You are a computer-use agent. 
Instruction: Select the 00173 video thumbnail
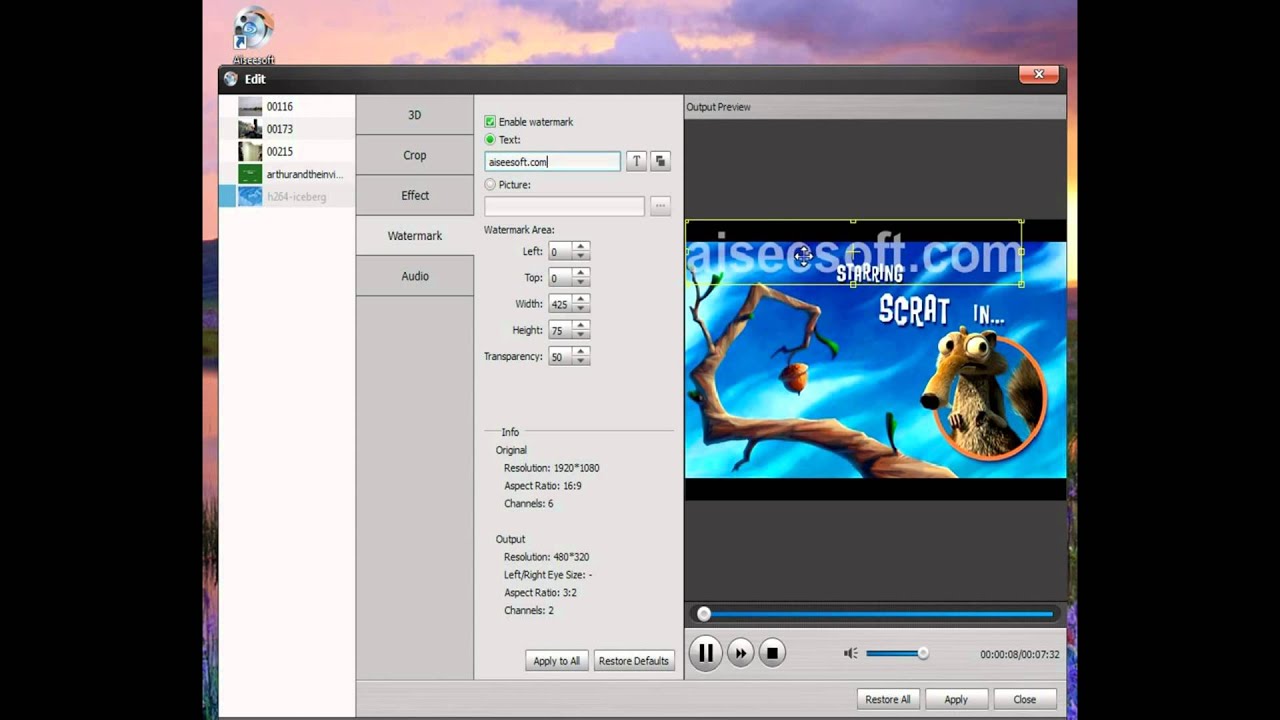(x=250, y=129)
